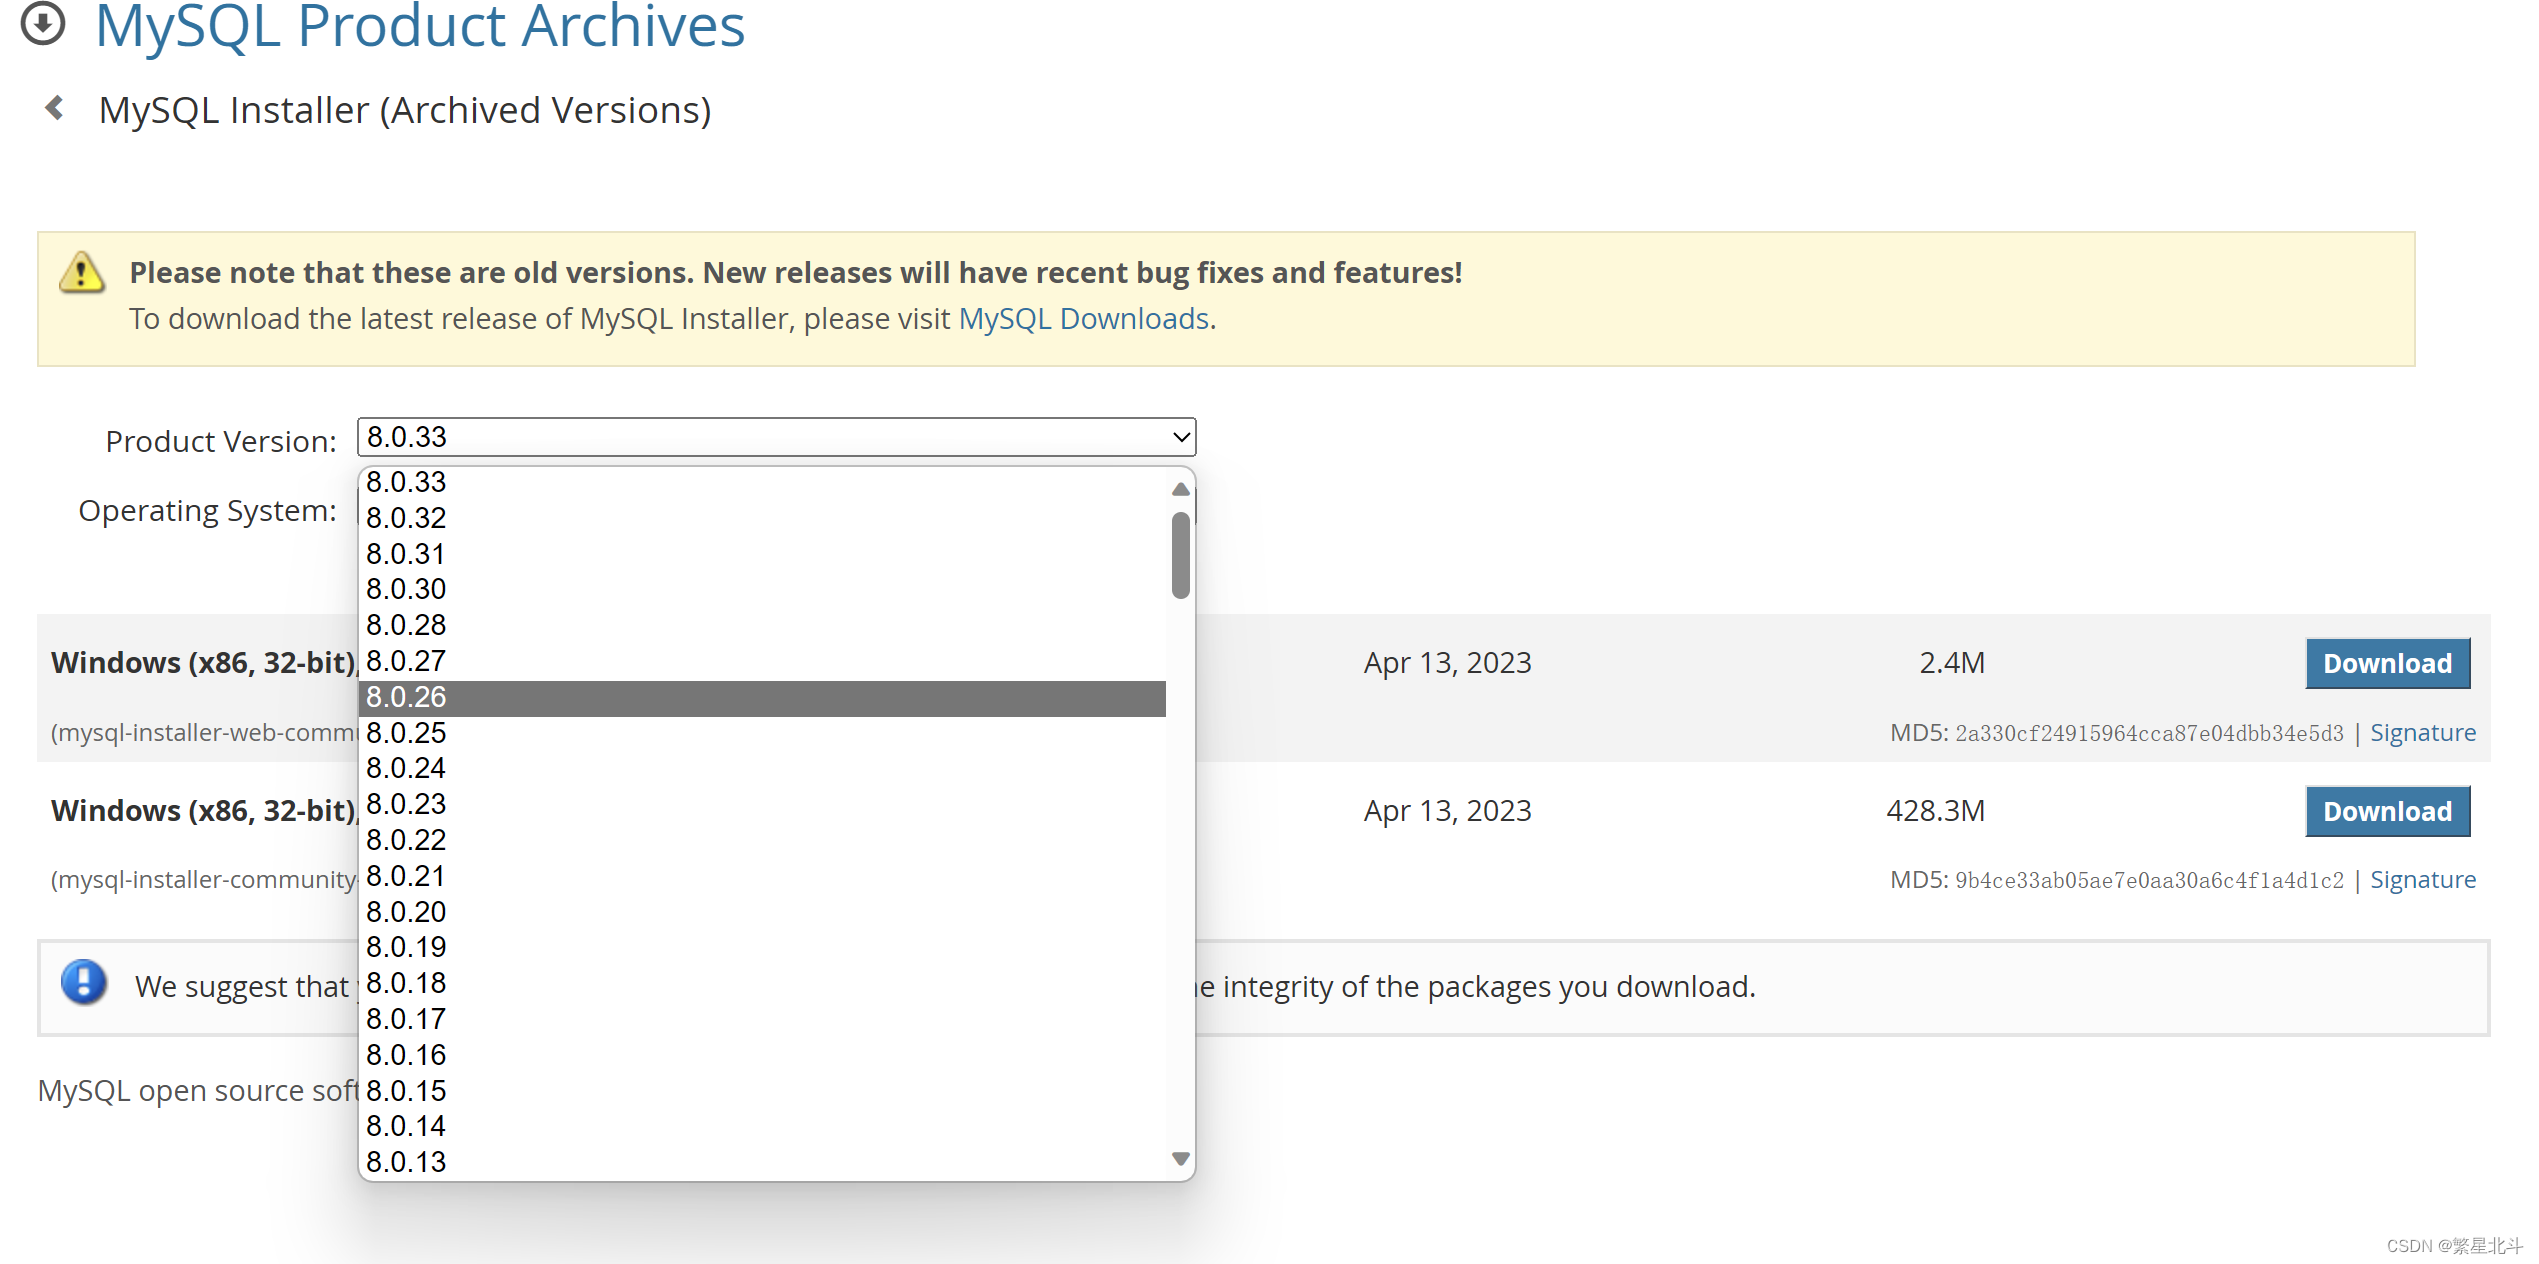Select the 8.0.17 version entry
The image size is (2539, 1264).
click(406, 1019)
